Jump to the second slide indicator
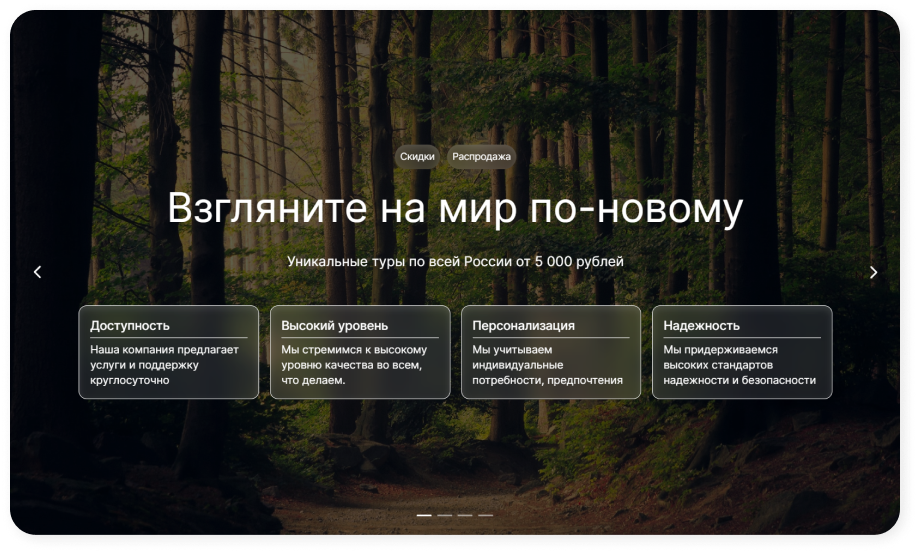The width and height of the screenshot is (917, 552). pos(444,515)
